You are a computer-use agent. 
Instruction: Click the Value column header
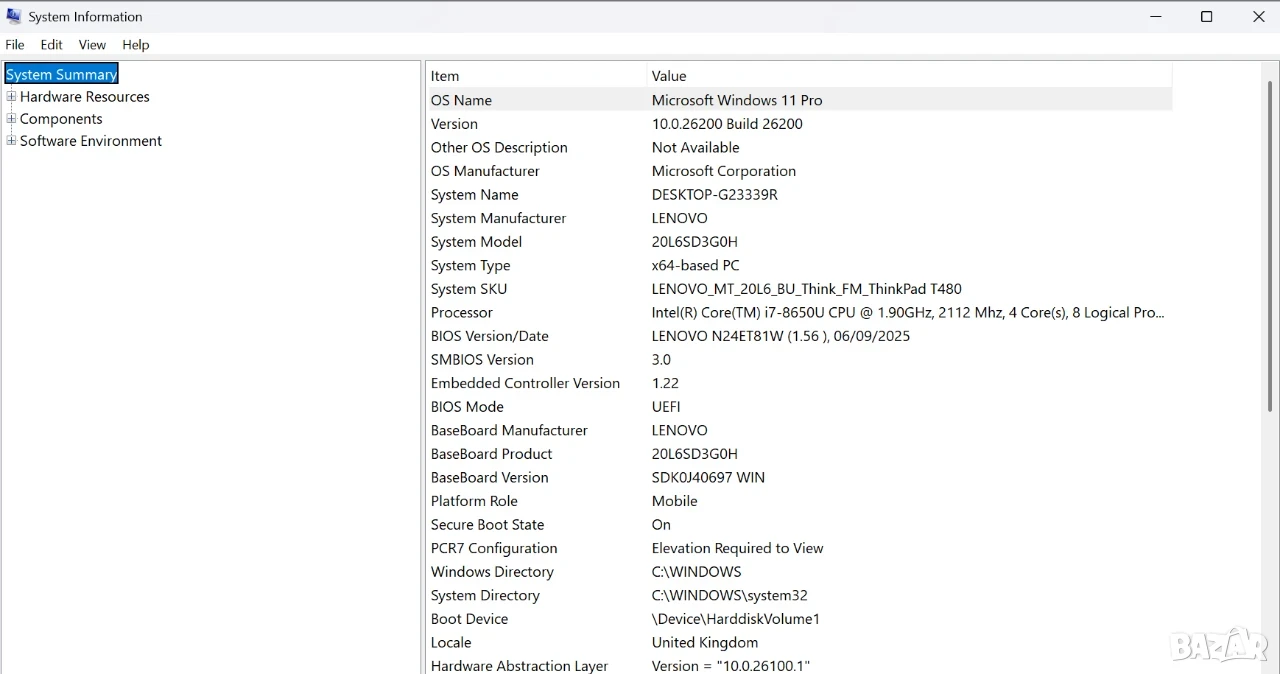(x=909, y=76)
